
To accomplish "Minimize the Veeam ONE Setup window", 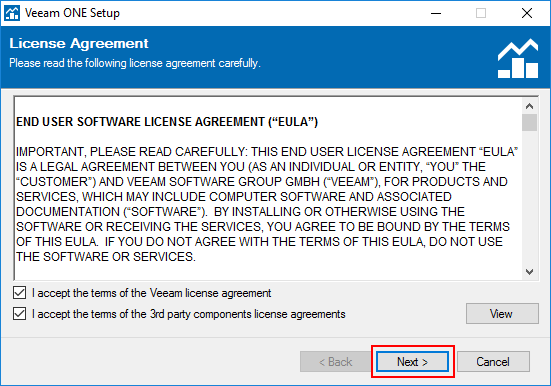I will (436, 13).
